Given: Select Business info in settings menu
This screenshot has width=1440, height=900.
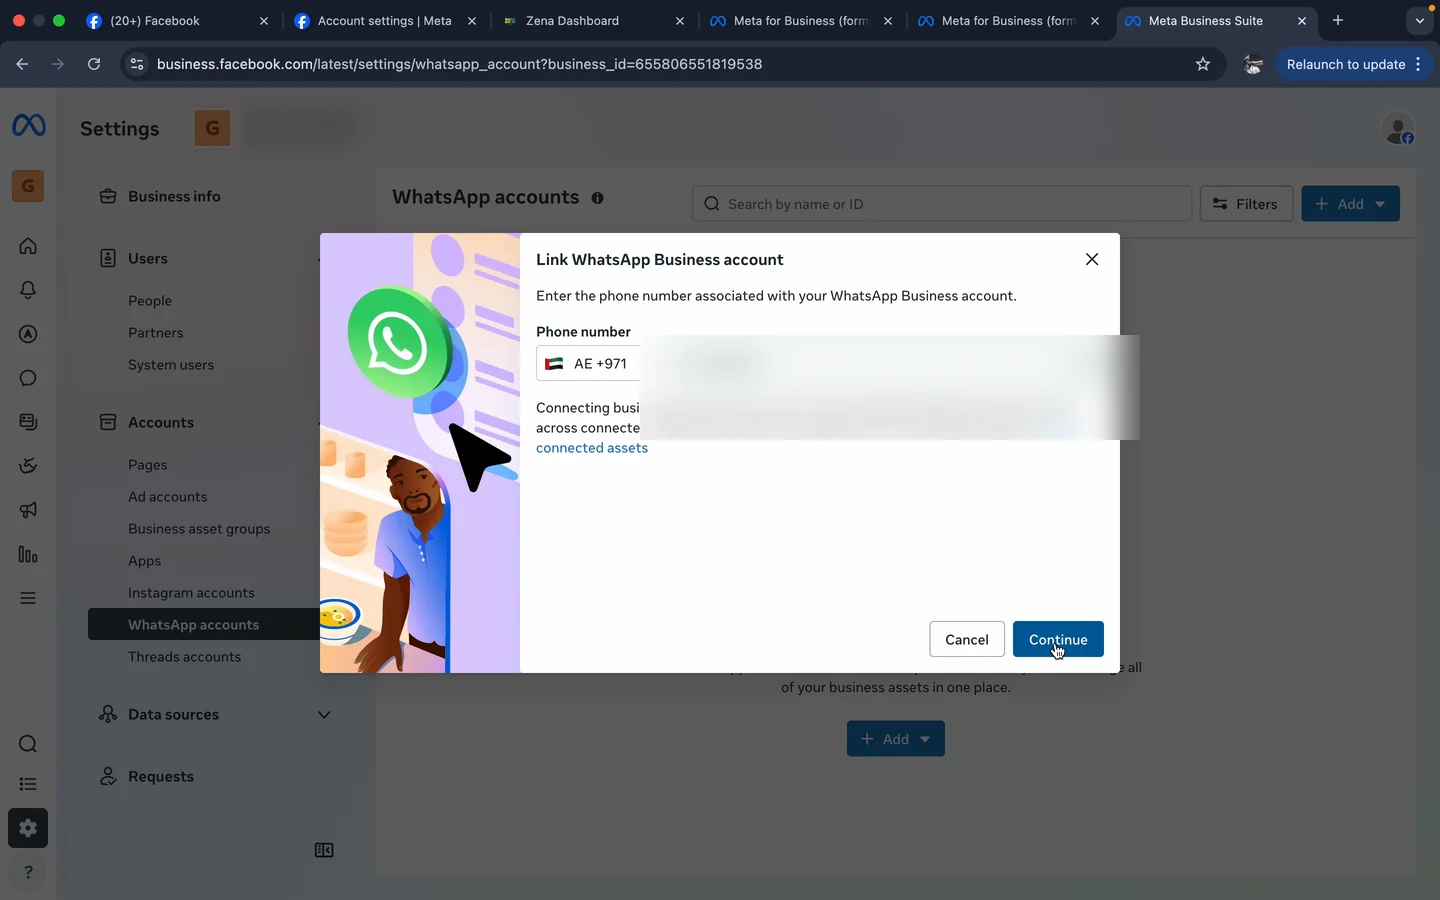Looking at the screenshot, I should (174, 196).
